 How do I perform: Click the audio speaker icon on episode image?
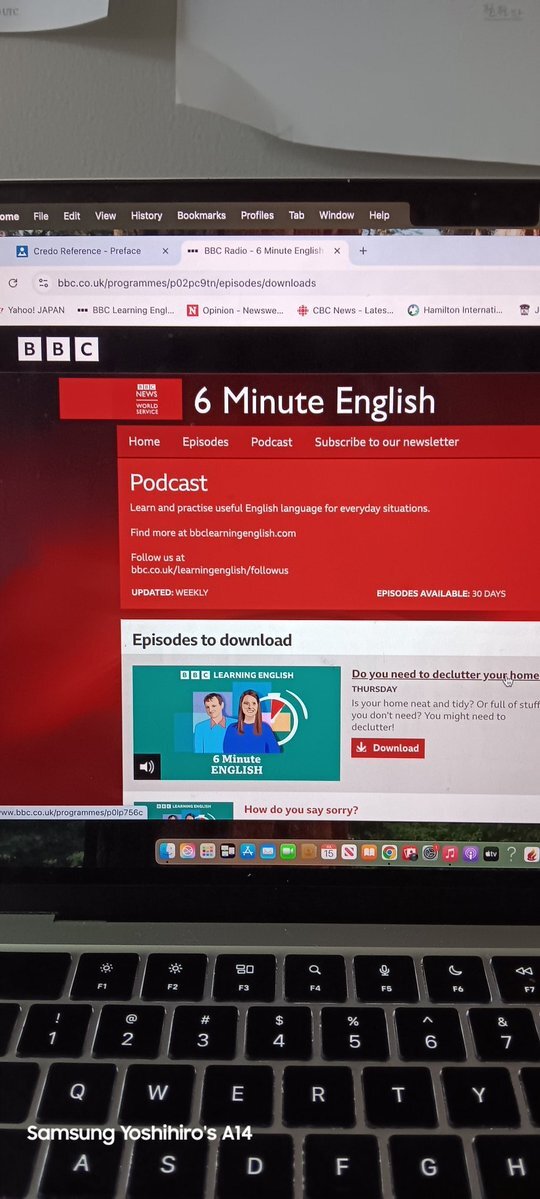[147, 766]
